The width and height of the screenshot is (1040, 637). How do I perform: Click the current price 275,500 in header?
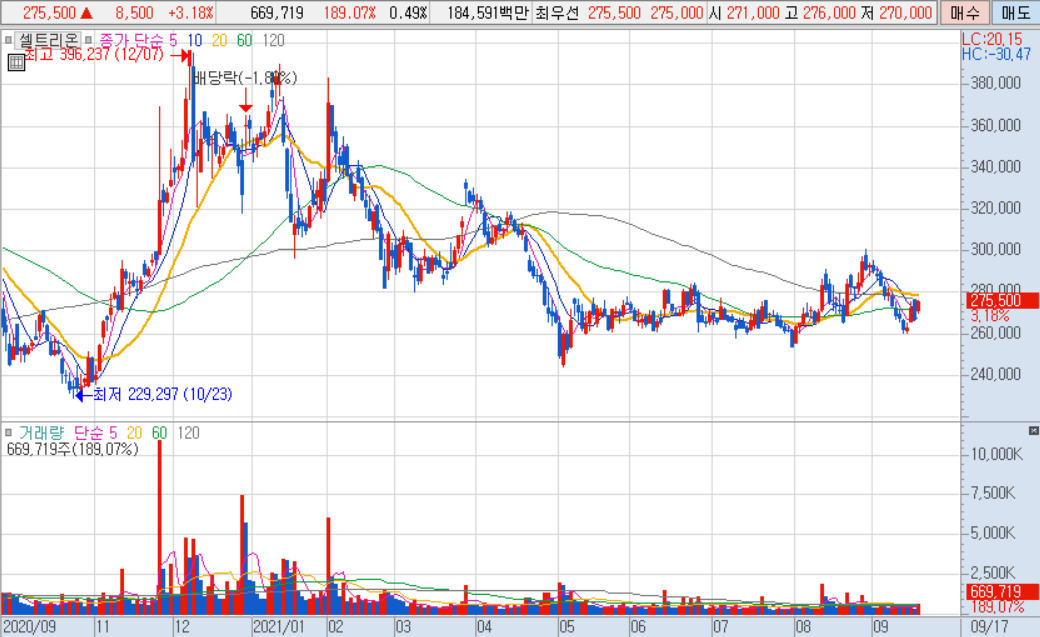click(x=49, y=13)
